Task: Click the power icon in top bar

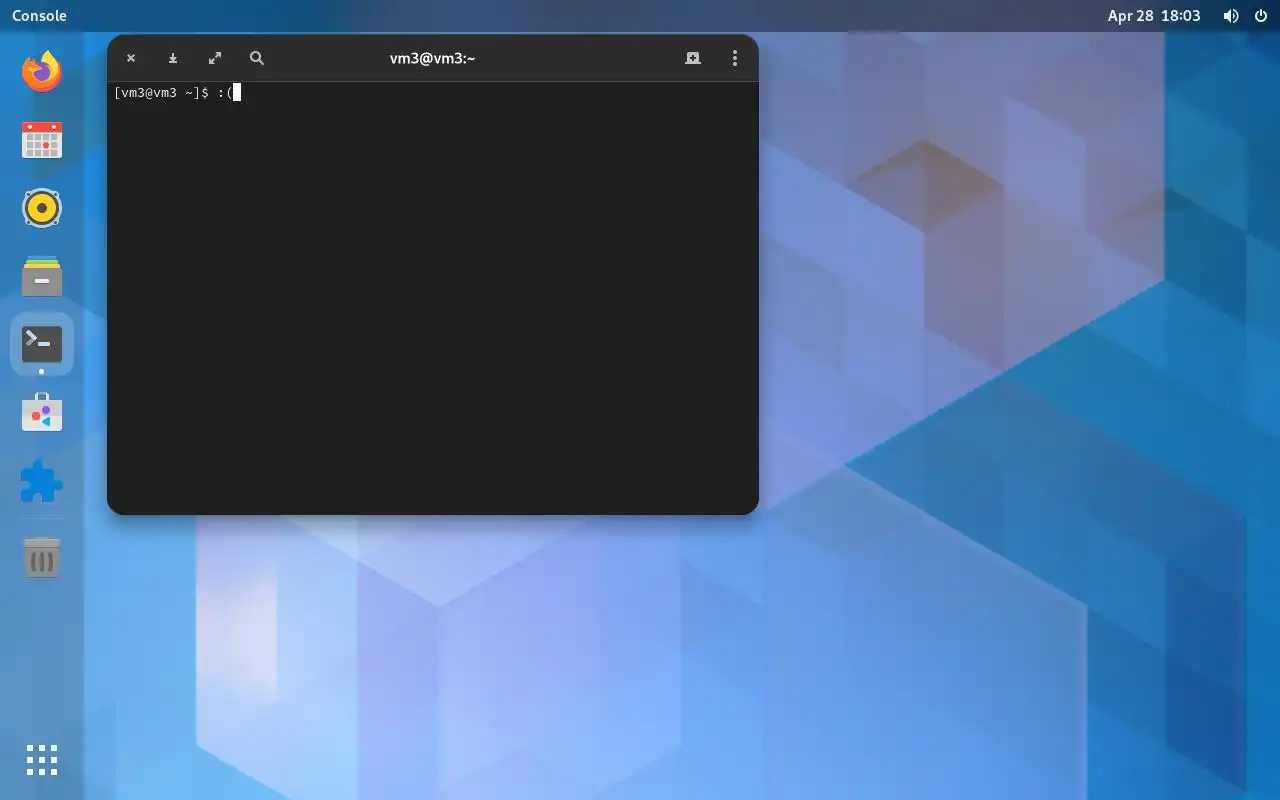Action: (1261, 16)
